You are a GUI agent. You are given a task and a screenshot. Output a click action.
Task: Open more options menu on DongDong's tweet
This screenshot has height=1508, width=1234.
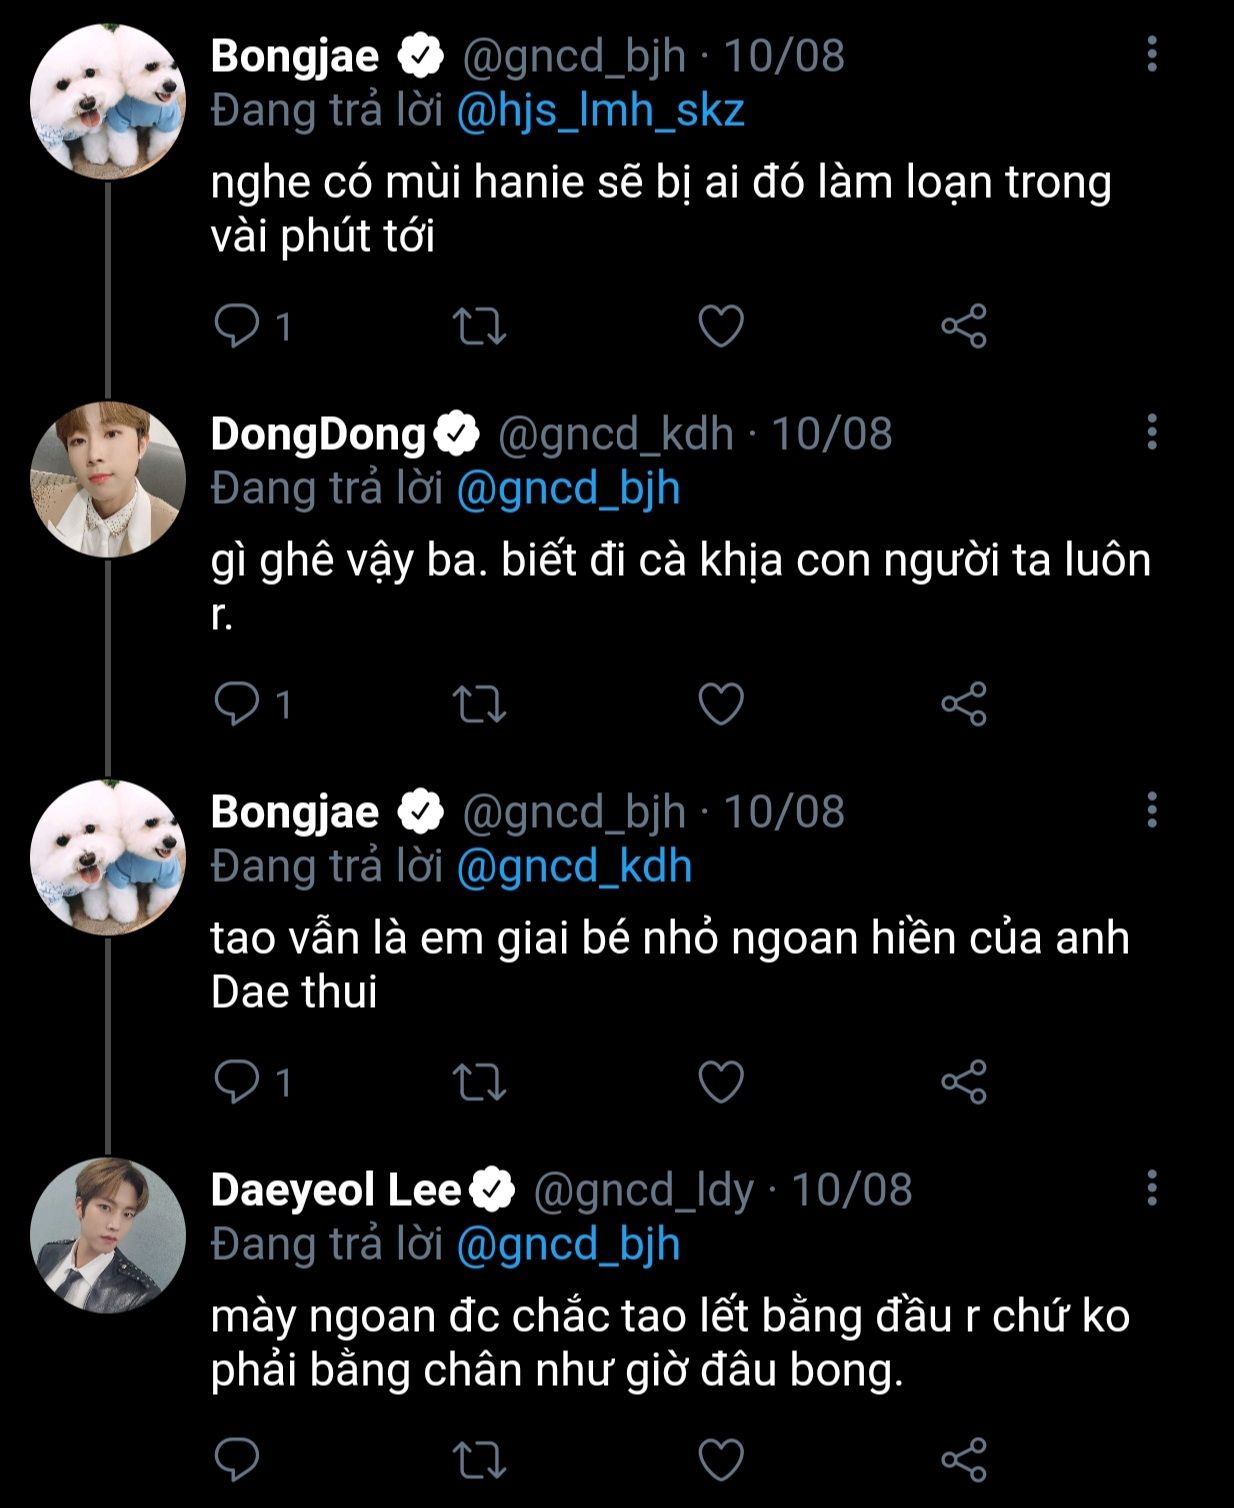[1152, 432]
